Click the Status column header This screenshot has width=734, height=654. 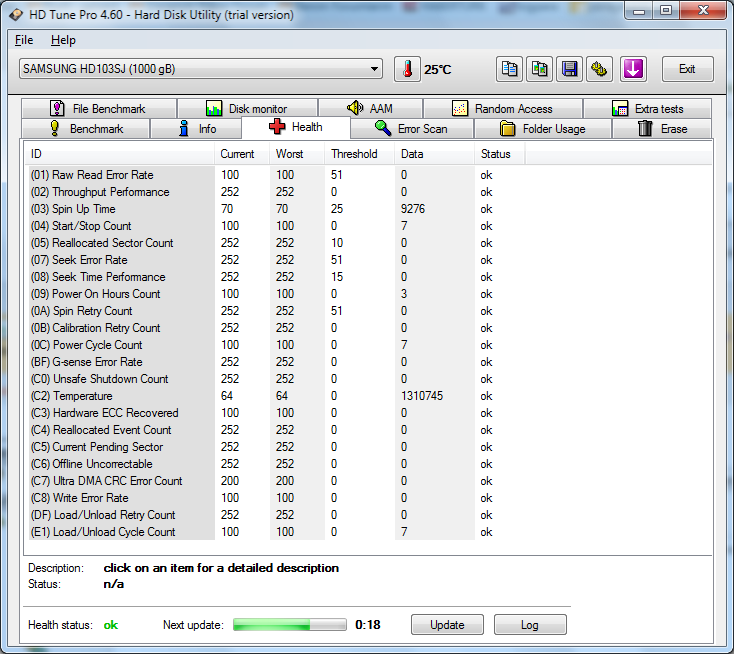pos(499,154)
